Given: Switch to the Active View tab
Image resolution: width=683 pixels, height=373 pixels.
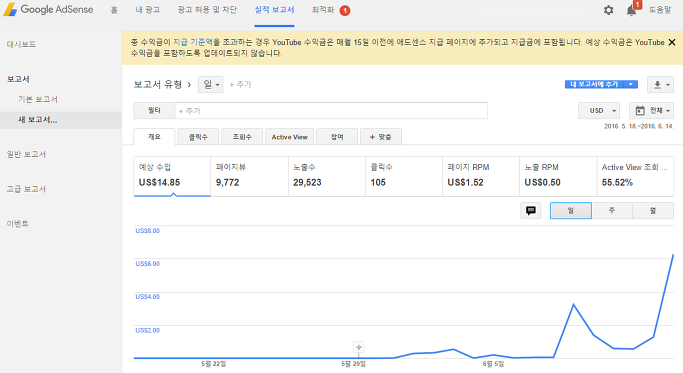Looking at the screenshot, I should tap(290, 137).
